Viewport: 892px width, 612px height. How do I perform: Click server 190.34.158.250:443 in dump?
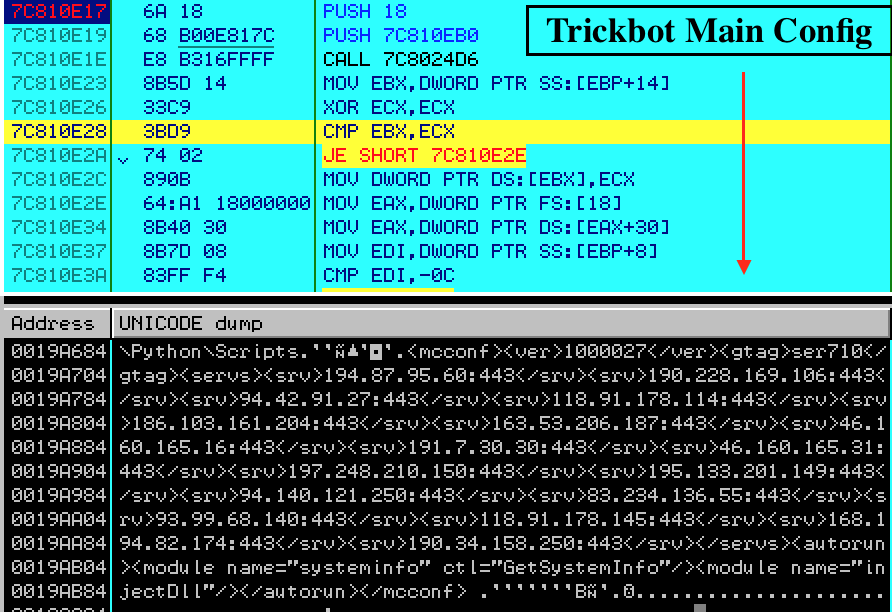pyautogui.click(x=514, y=544)
